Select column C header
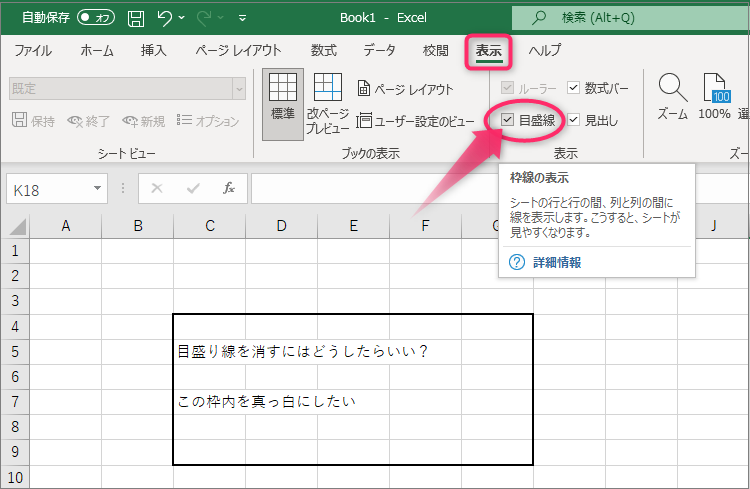750x489 pixels. (210, 226)
